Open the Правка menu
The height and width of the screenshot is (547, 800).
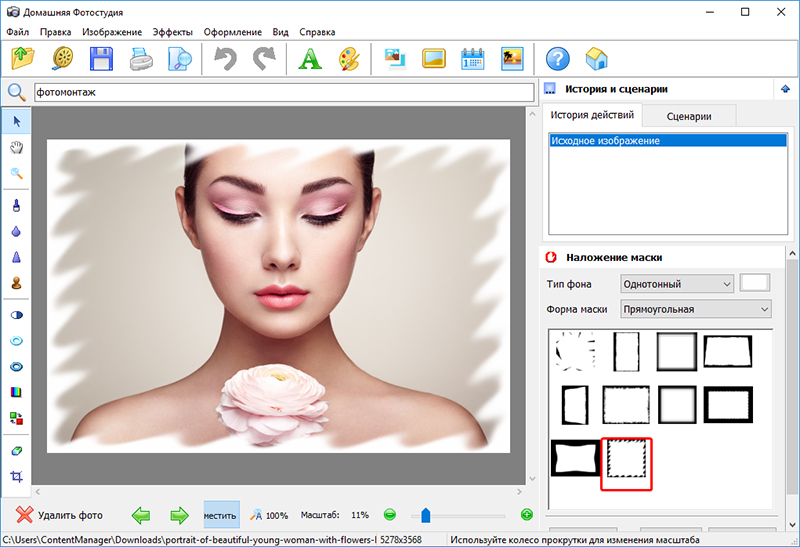[55, 32]
